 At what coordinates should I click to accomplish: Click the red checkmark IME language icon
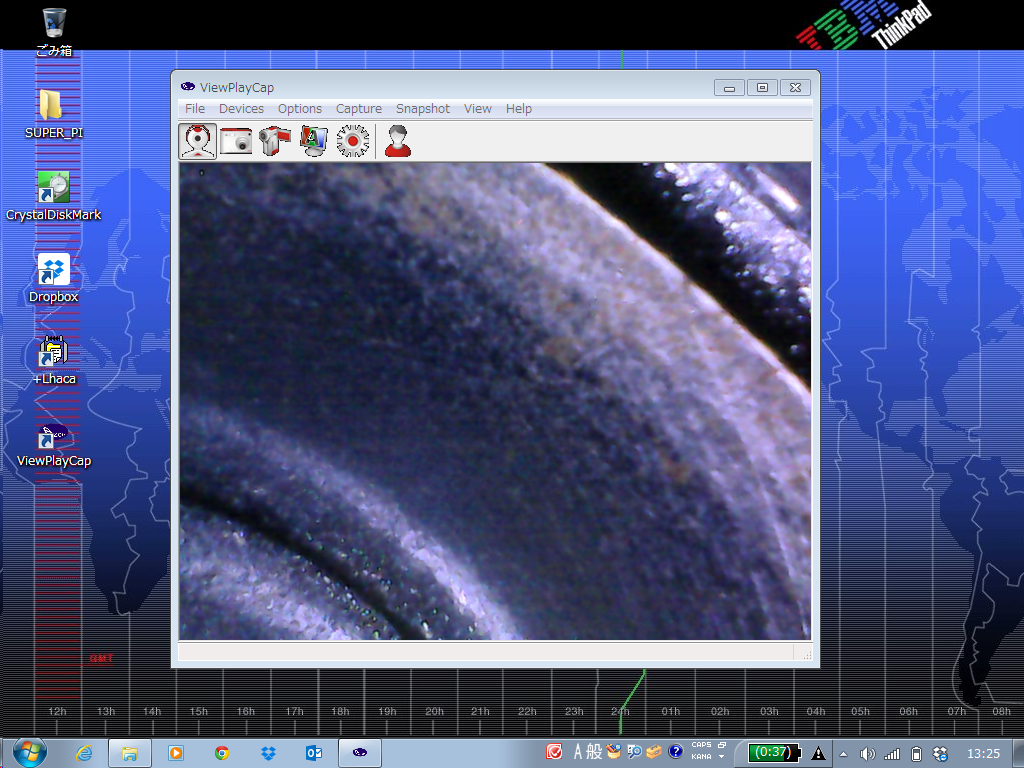[x=554, y=752]
